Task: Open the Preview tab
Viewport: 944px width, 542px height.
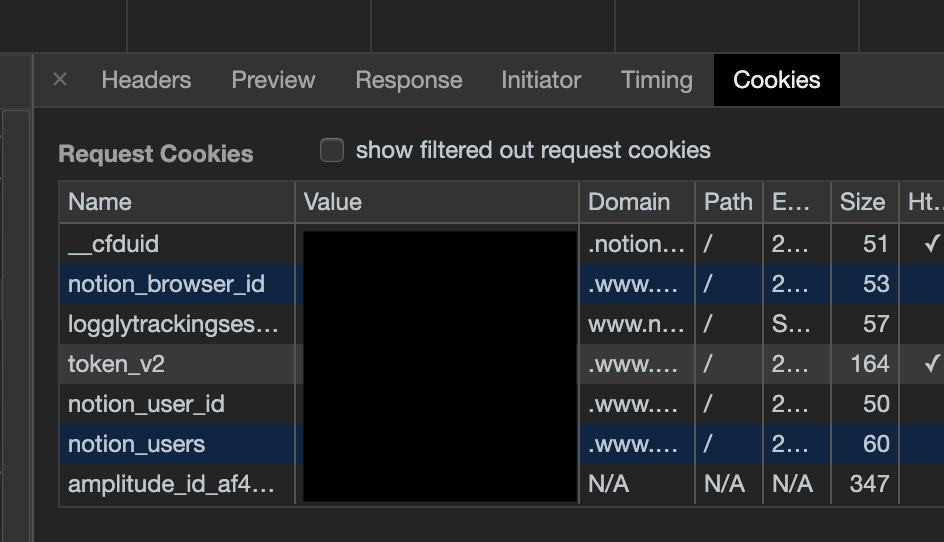Action: coord(273,80)
